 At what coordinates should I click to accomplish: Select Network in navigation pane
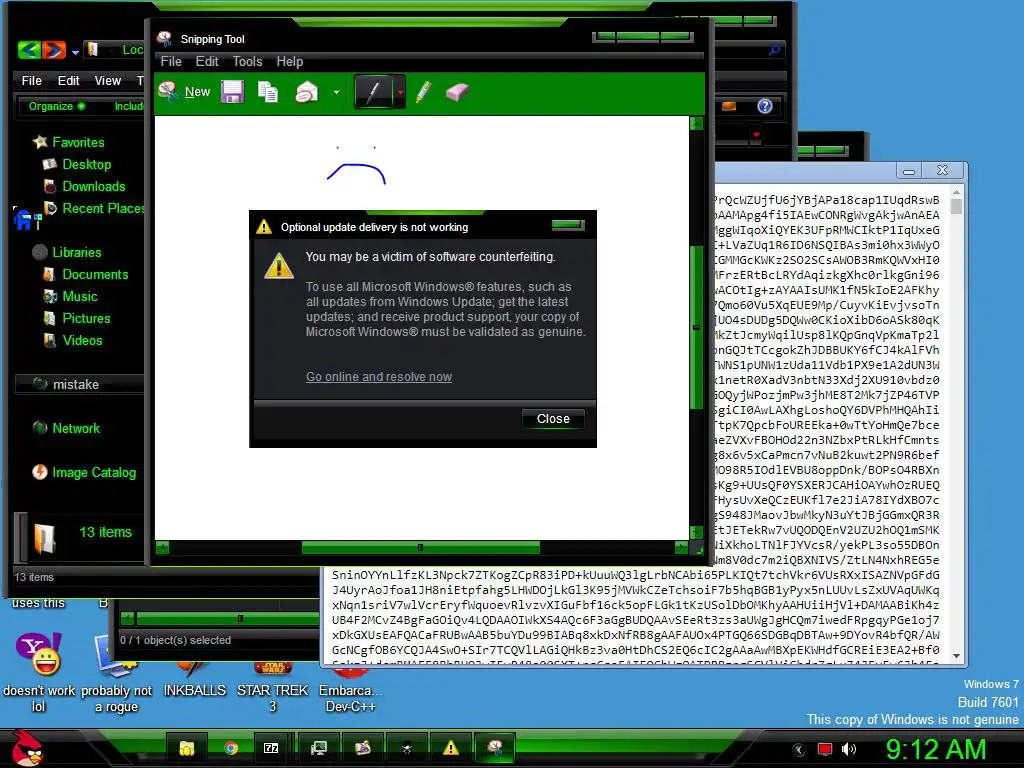(67, 428)
